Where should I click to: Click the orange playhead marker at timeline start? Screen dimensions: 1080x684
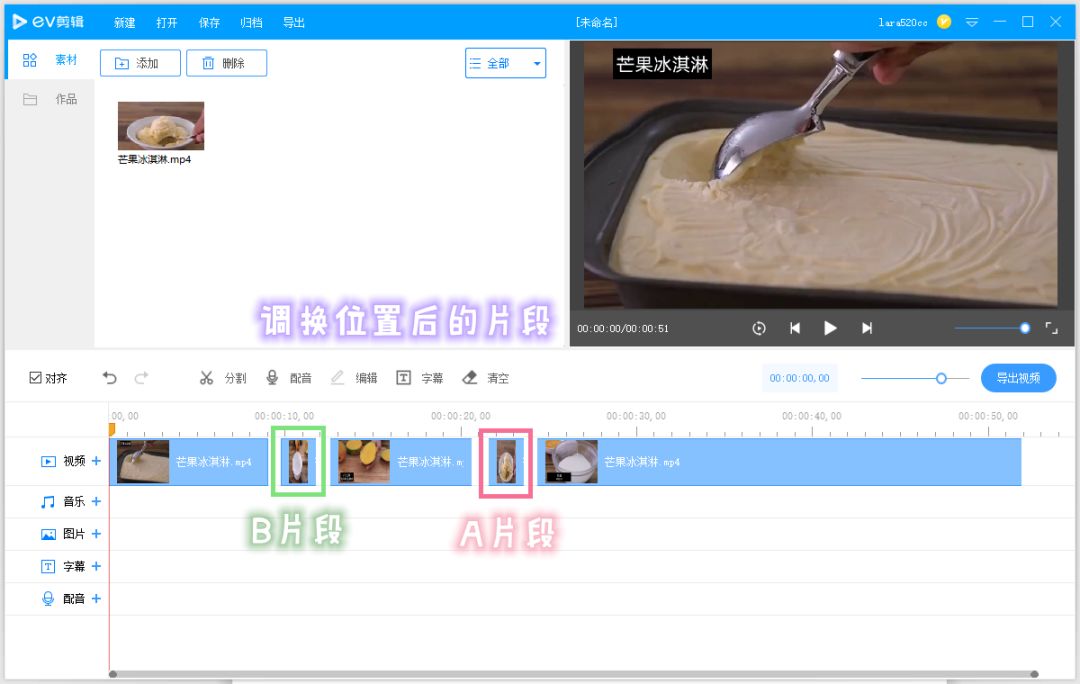tap(112, 429)
